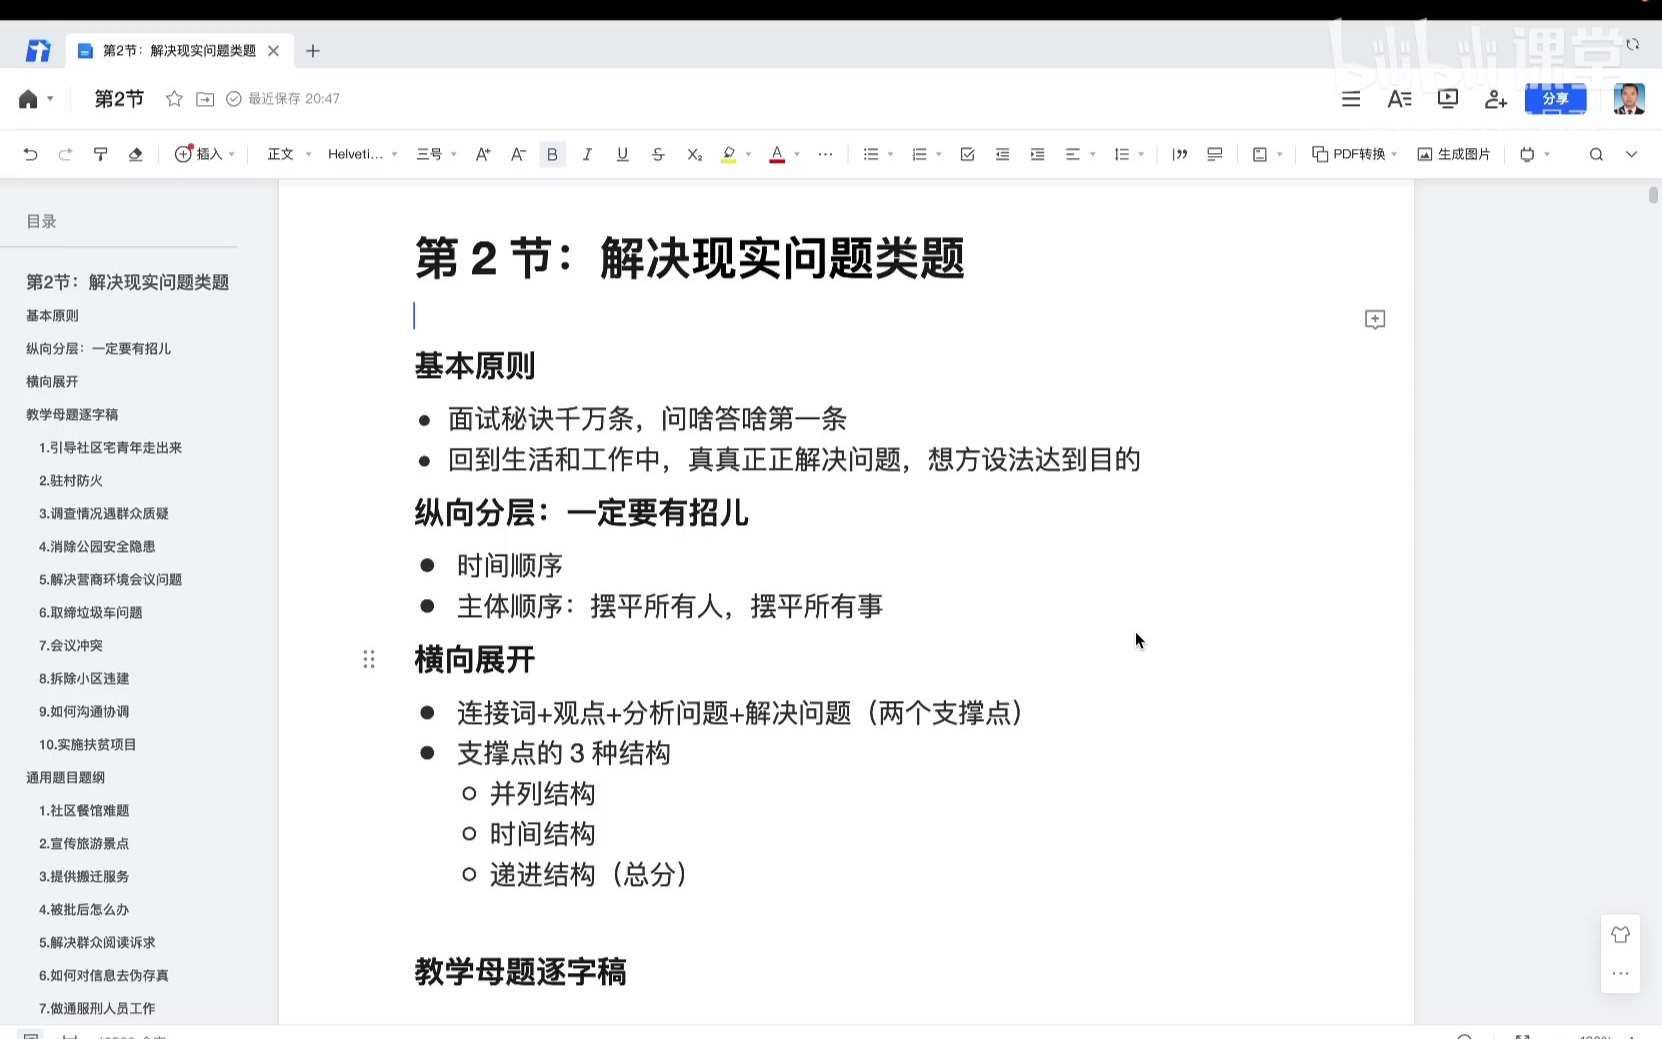Open more text formatting options ellipsis
1662x1039 pixels.
coord(825,154)
